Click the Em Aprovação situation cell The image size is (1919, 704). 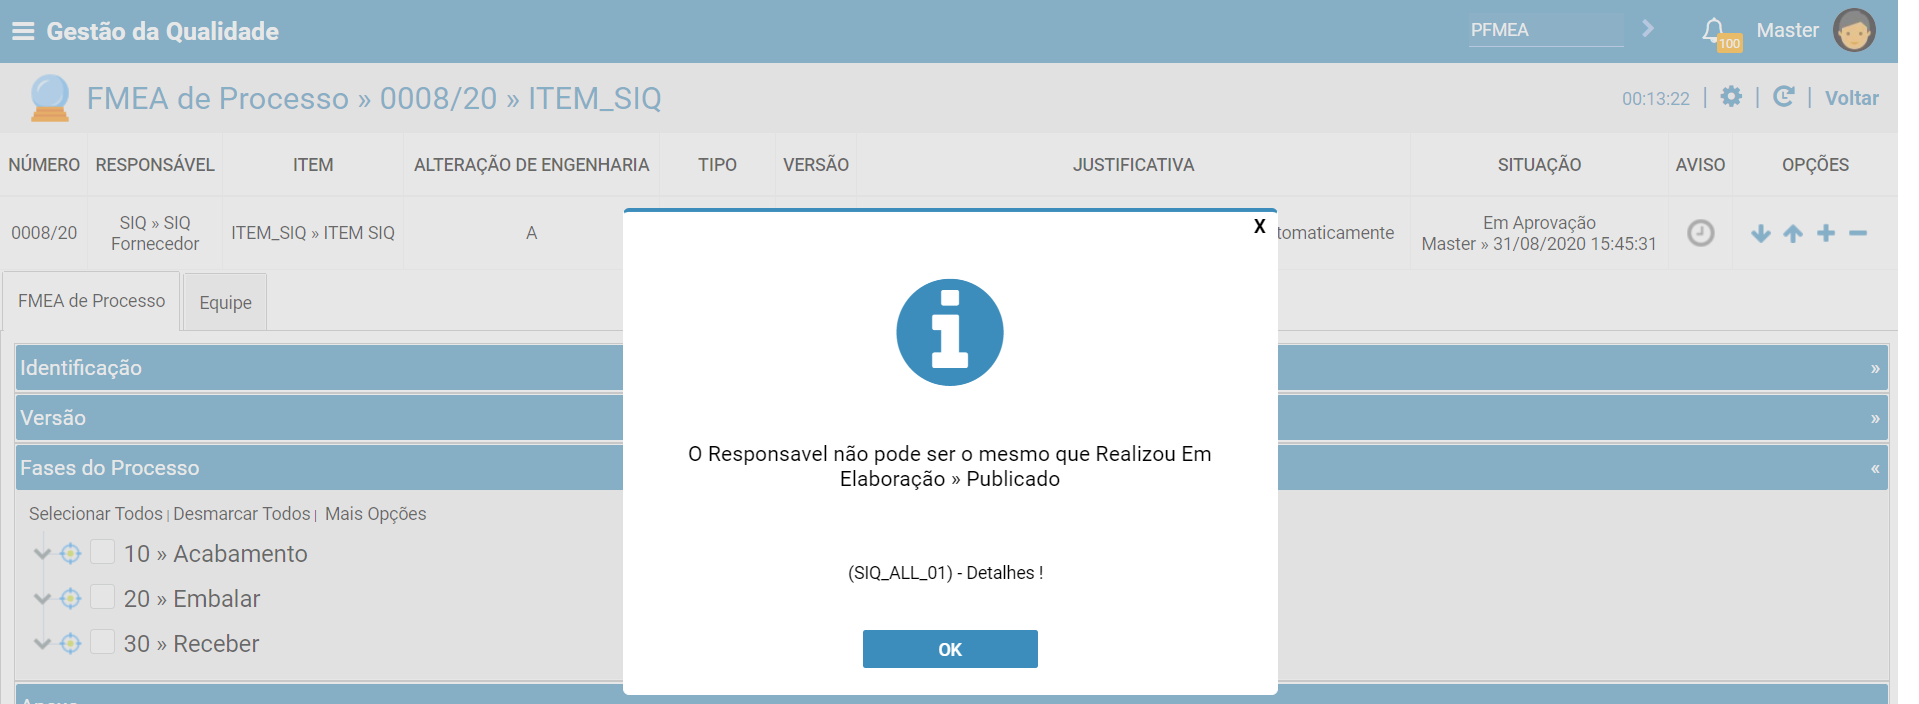tap(1539, 233)
